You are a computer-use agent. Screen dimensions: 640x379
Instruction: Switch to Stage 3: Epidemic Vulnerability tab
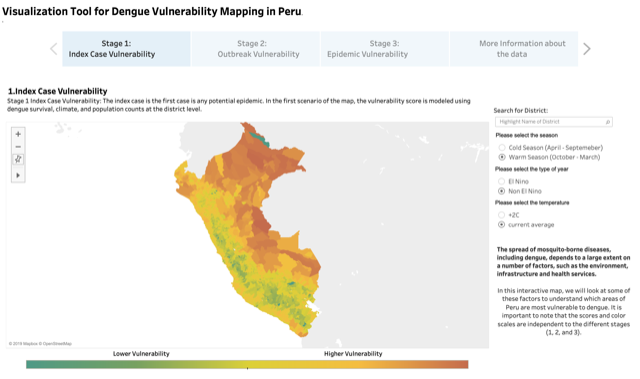point(385,49)
